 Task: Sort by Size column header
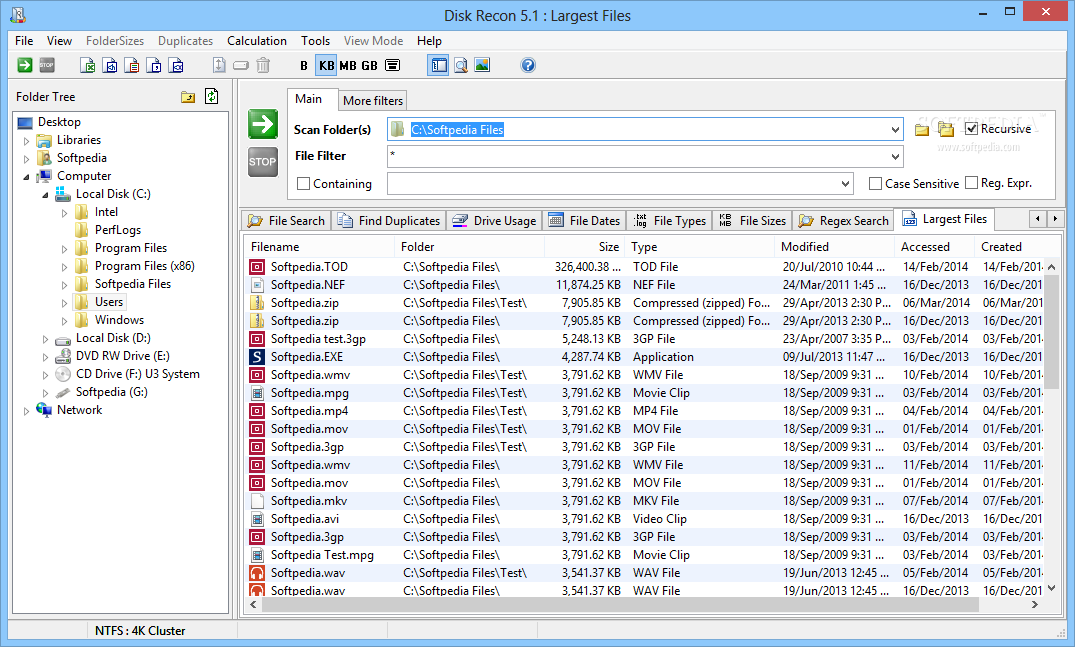[584, 247]
